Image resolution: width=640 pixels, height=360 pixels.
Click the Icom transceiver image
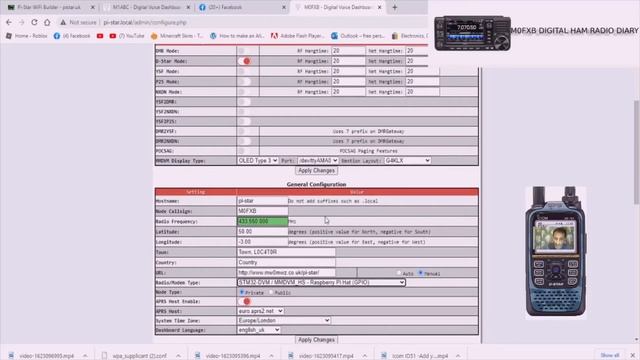pos(472,33)
